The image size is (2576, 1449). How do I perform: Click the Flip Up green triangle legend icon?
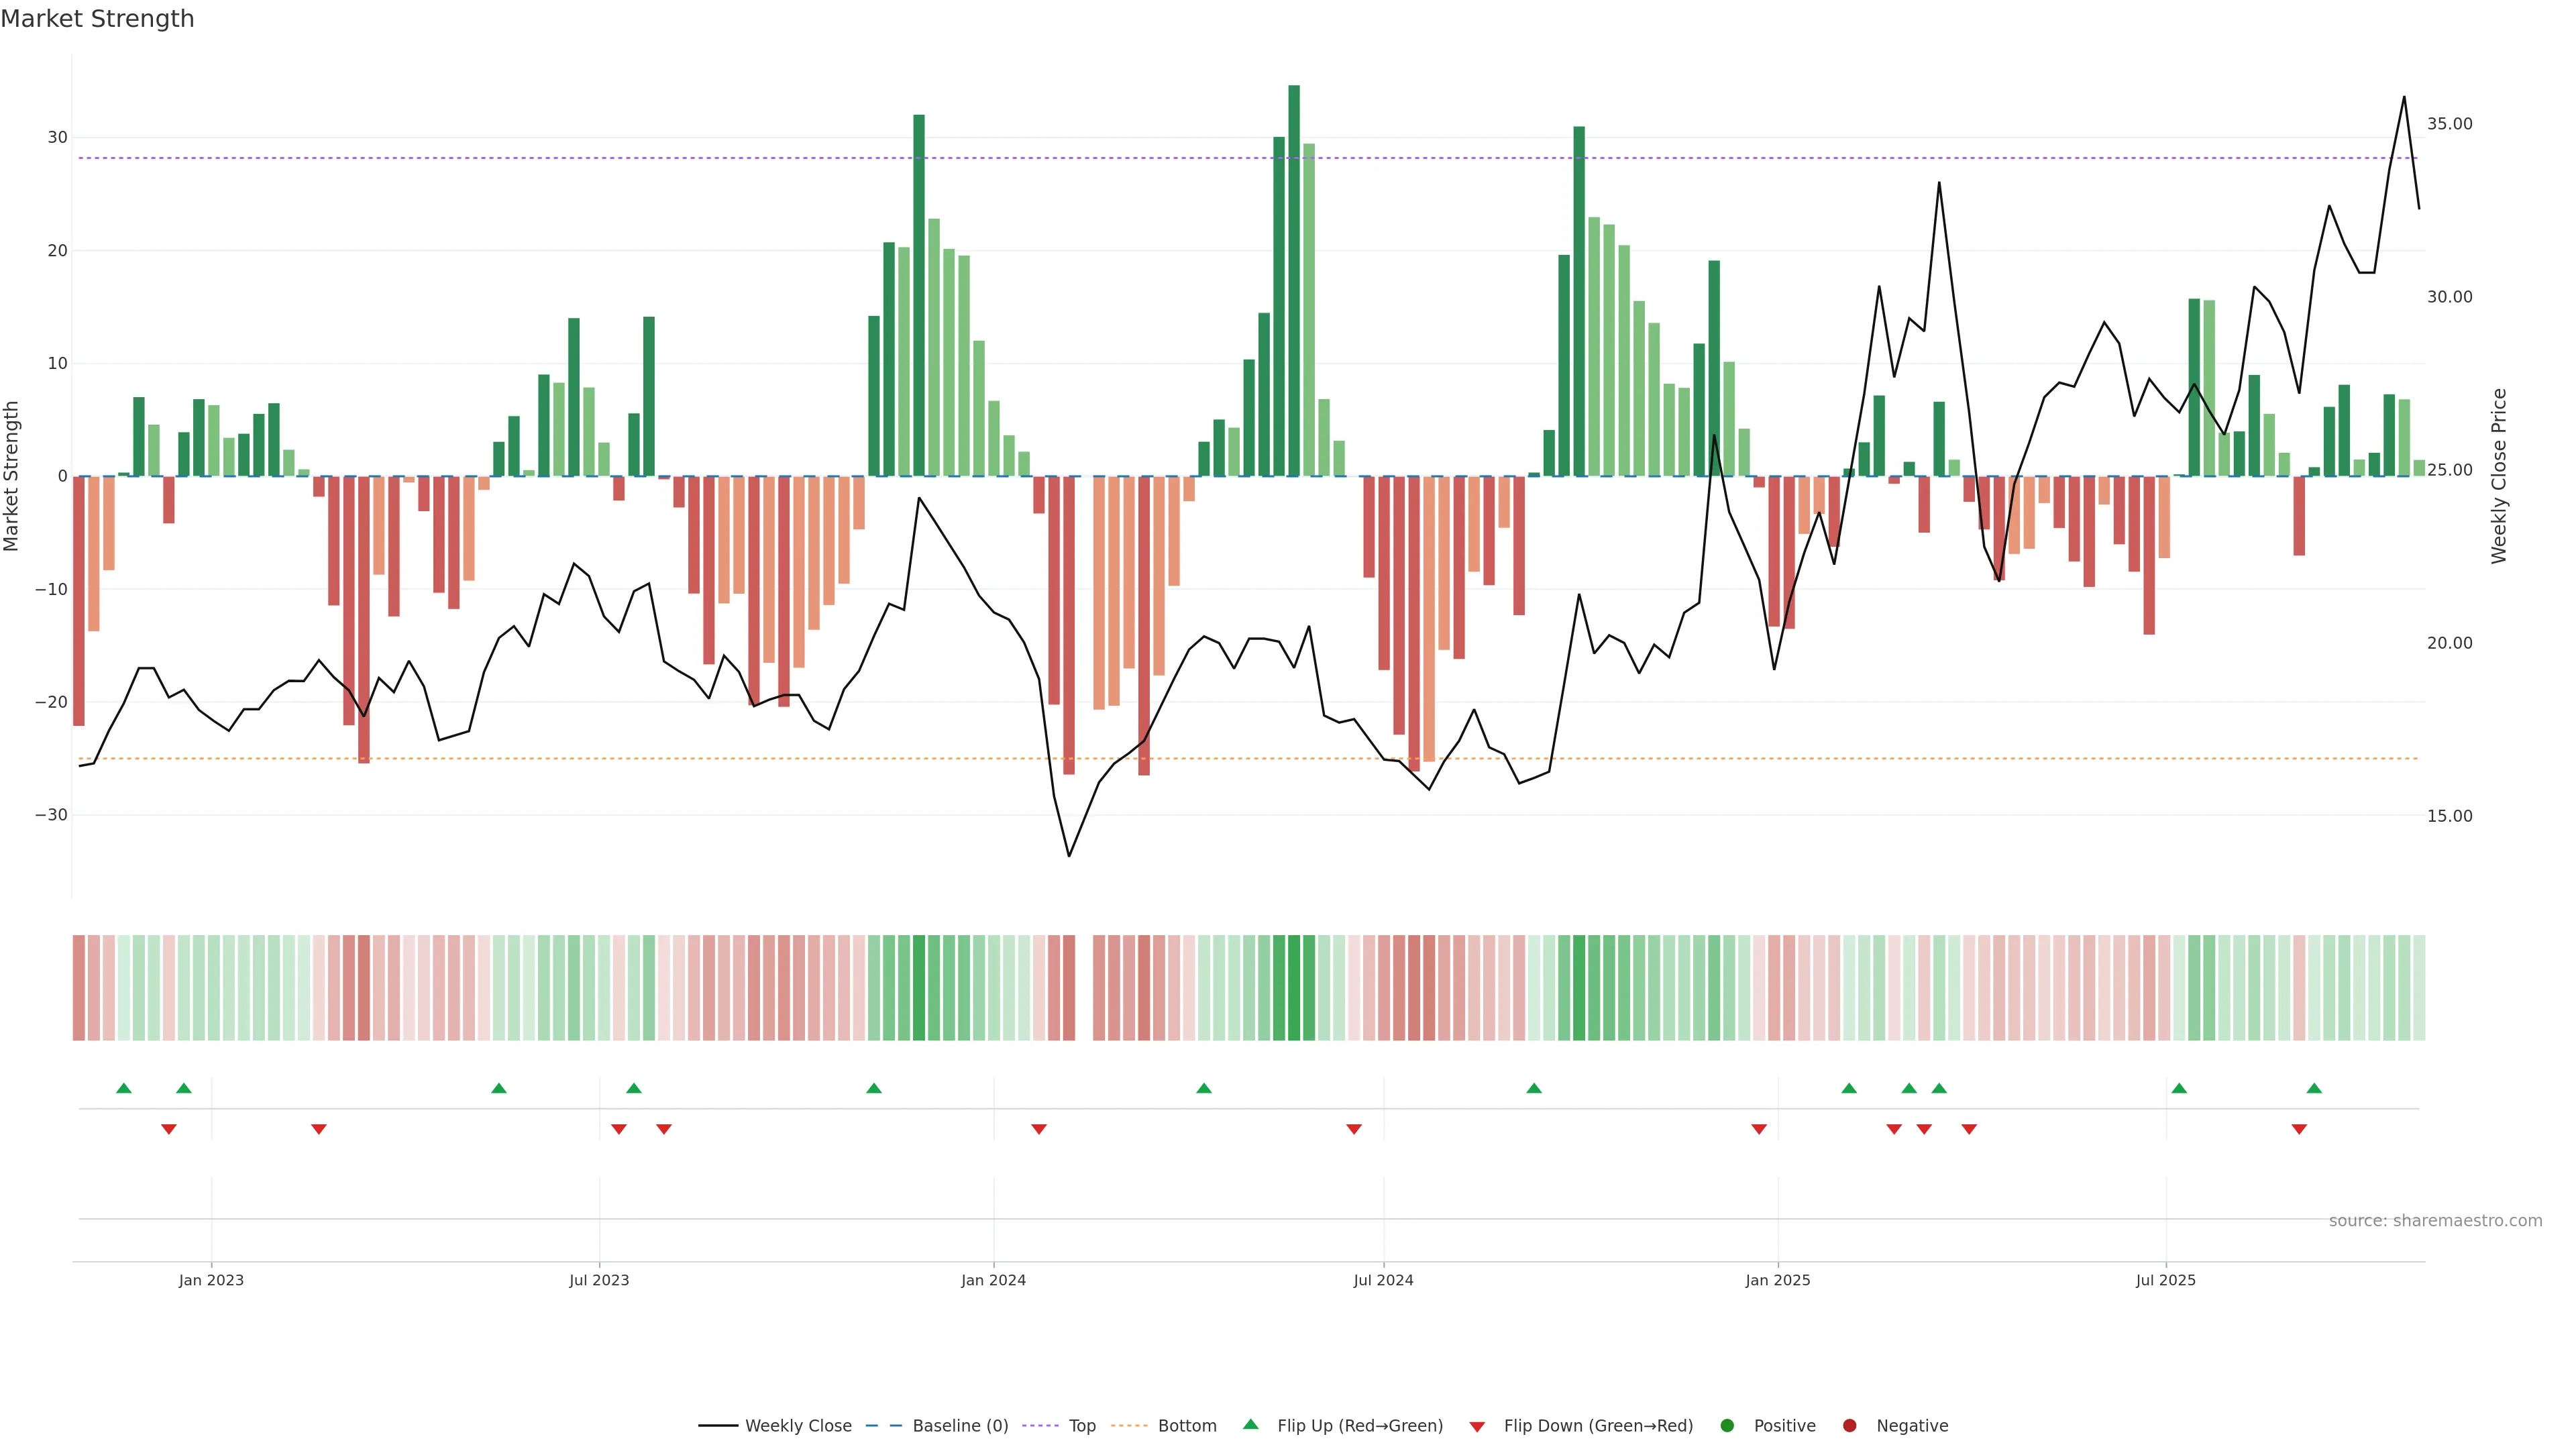tap(1250, 1425)
